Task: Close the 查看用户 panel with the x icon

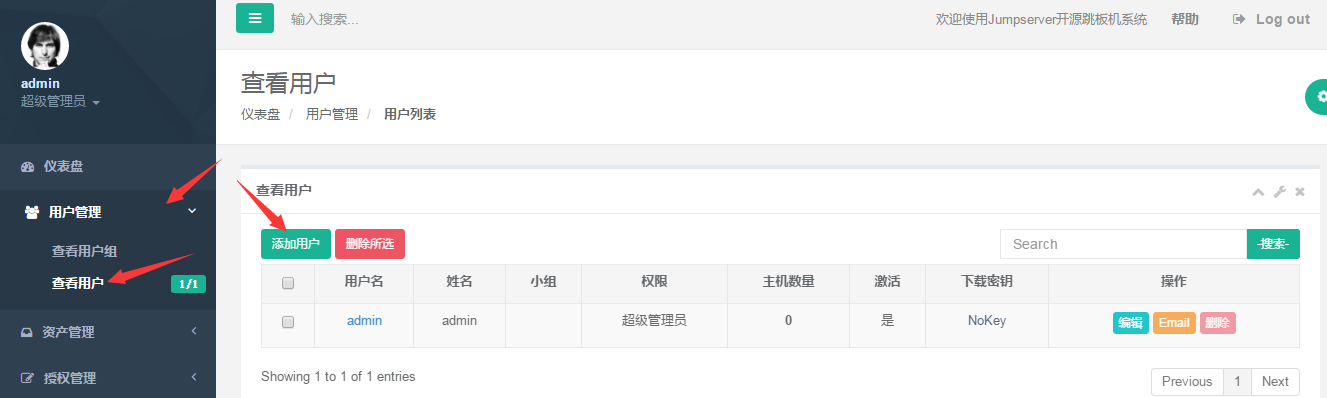Action: click(x=1300, y=192)
